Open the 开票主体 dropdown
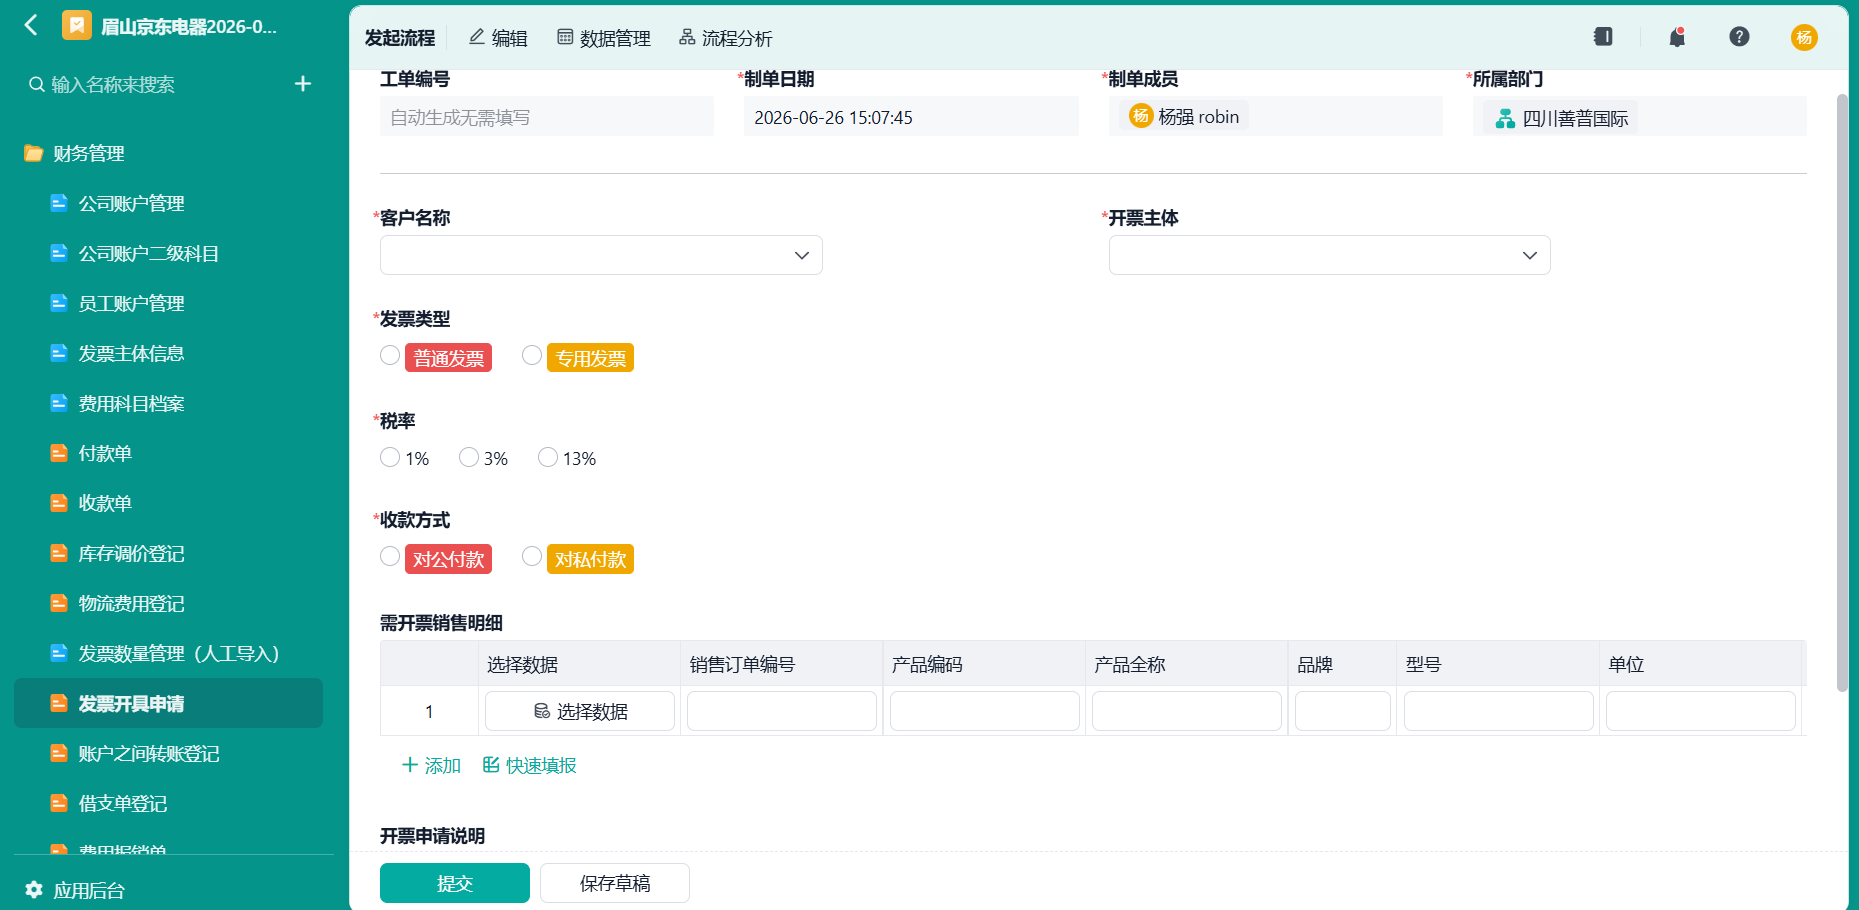The image size is (1859, 910). click(x=1329, y=255)
